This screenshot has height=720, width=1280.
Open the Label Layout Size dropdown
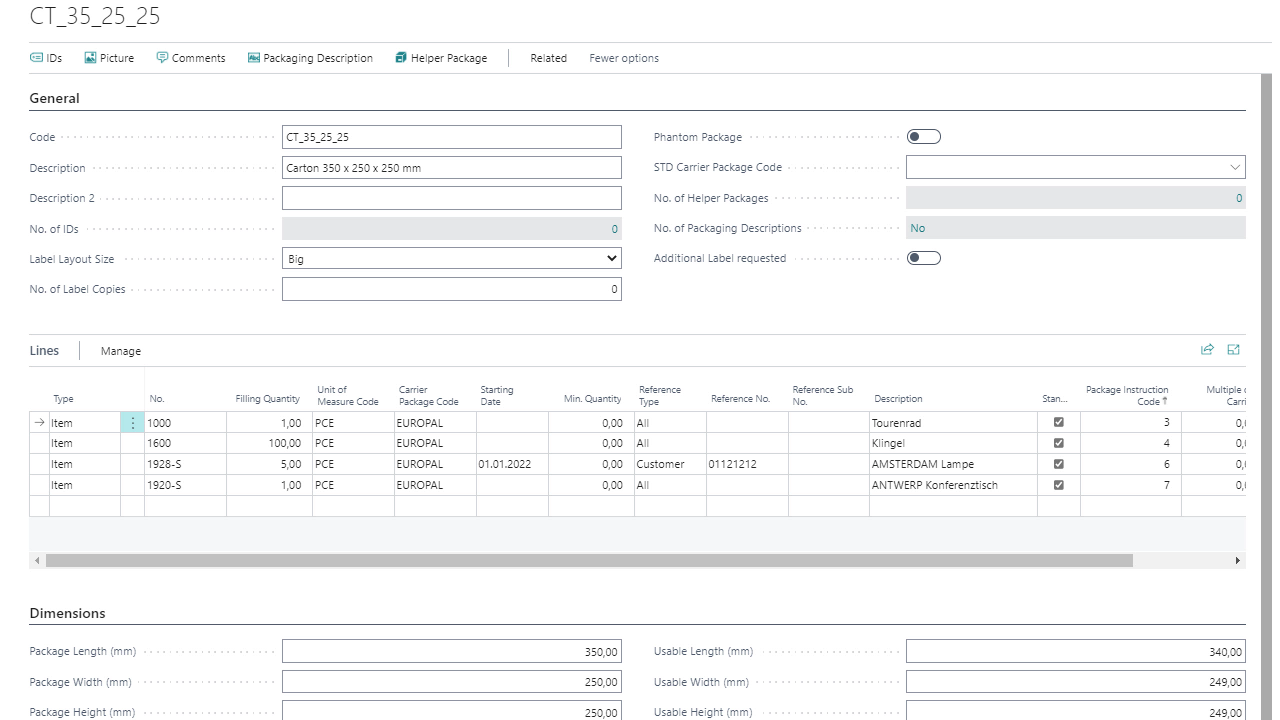coord(452,259)
